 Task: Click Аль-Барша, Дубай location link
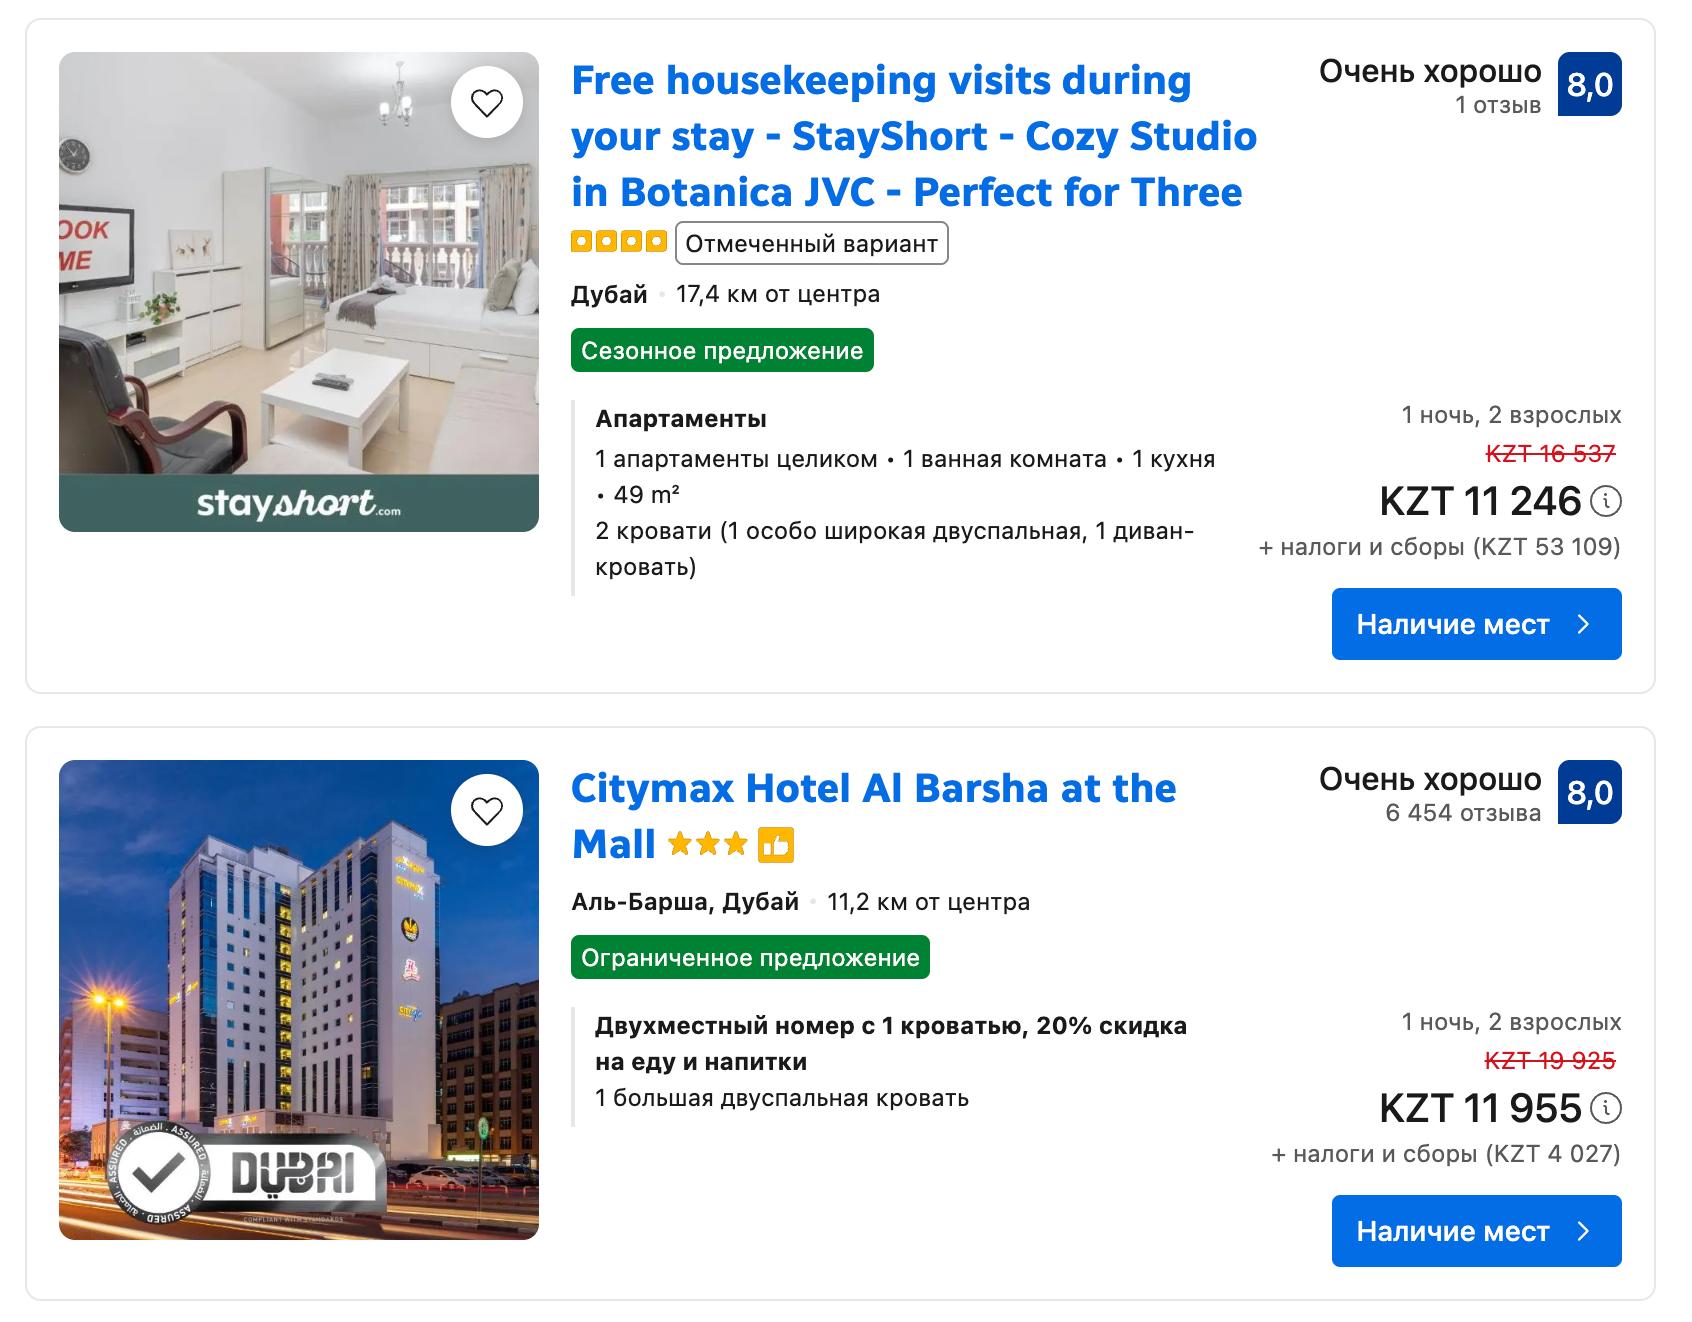coord(684,902)
